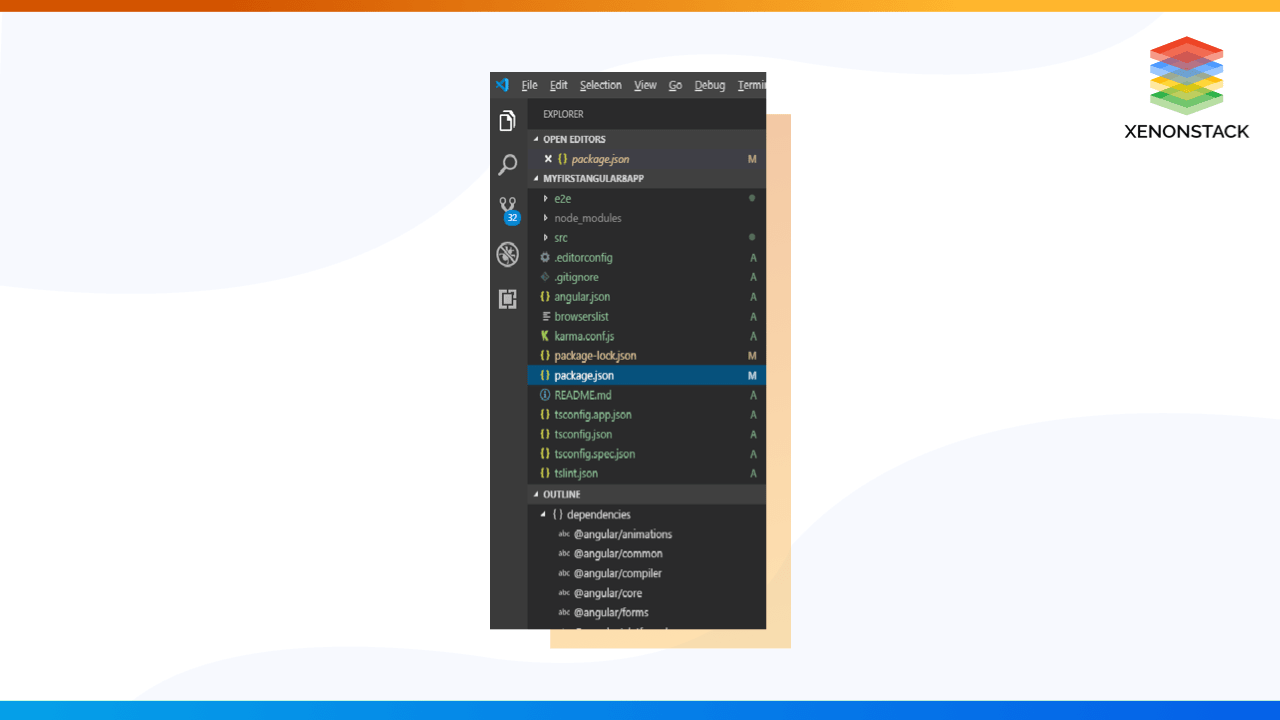This screenshot has height=720, width=1280.
Task: Open the angular.json file
Action: tap(582, 297)
